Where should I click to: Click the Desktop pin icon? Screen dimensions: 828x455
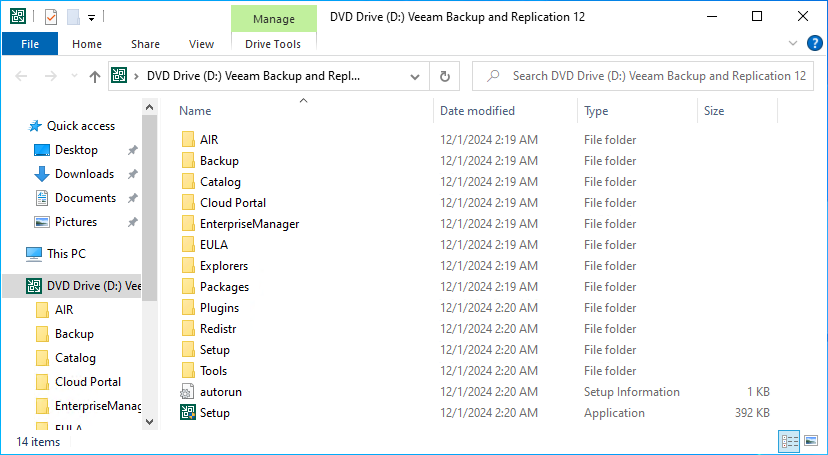[x=133, y=150]
